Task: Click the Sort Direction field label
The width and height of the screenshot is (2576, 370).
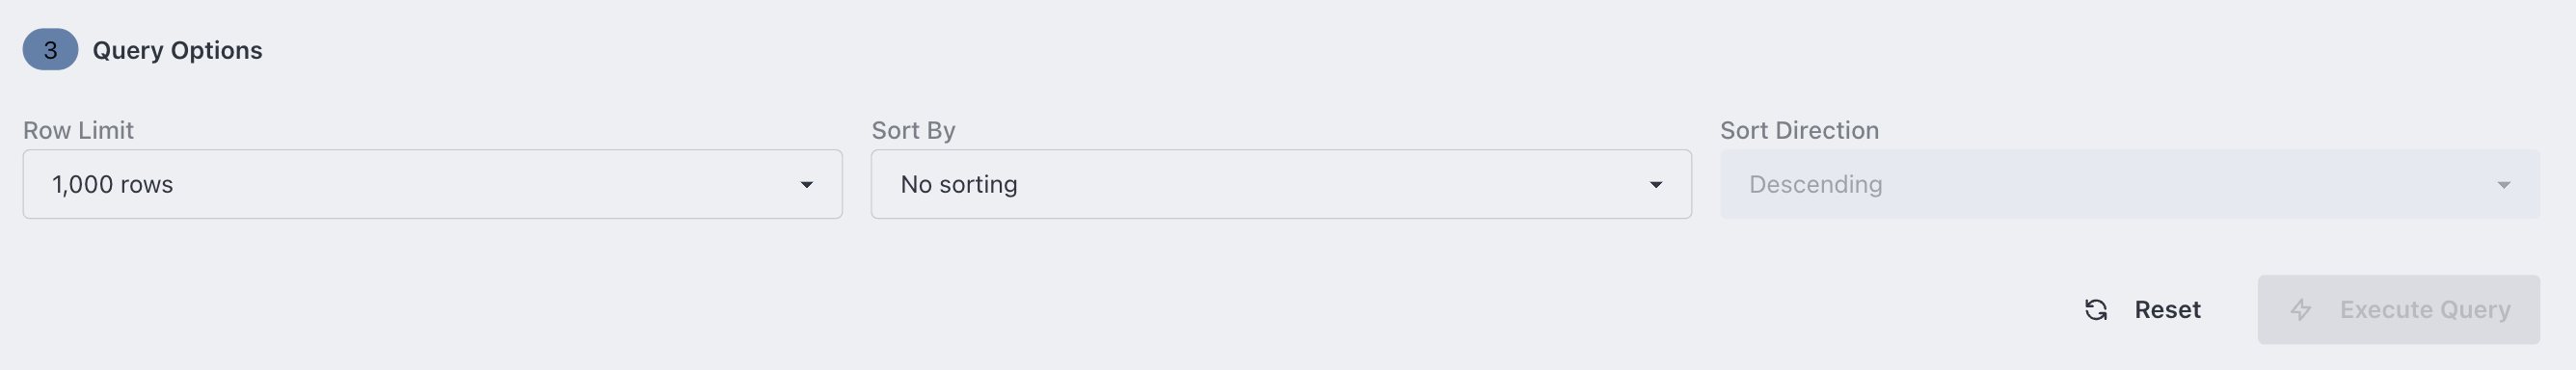Action: pyautogui.click(x=1799, y=130)
